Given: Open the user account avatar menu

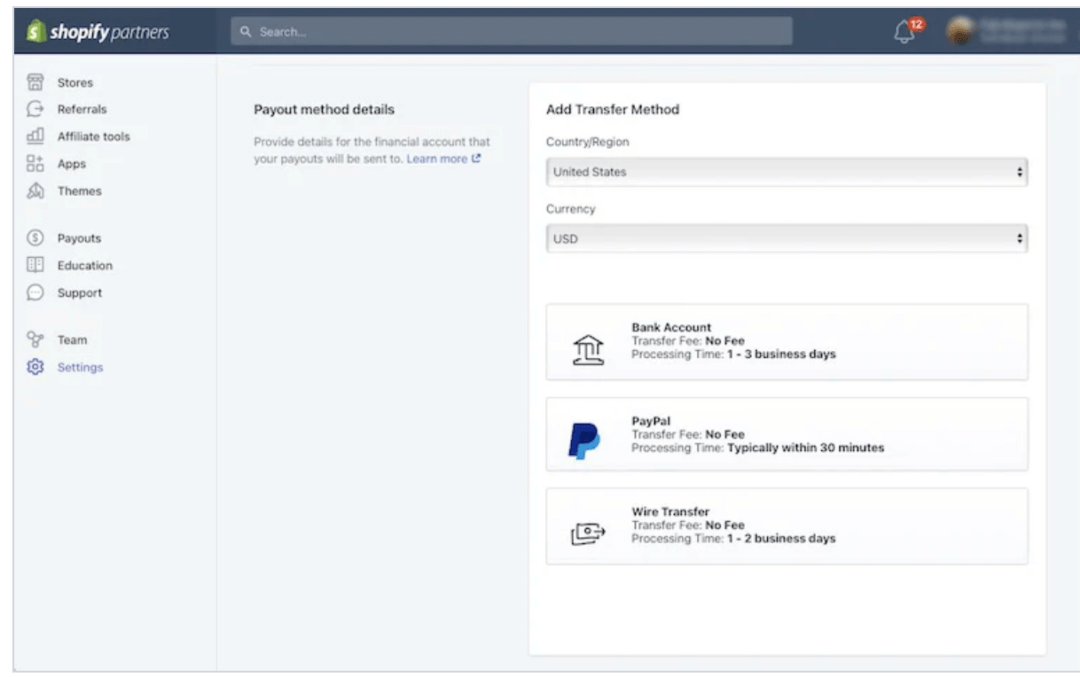Looking at the screenshot, I should (961, 32).
